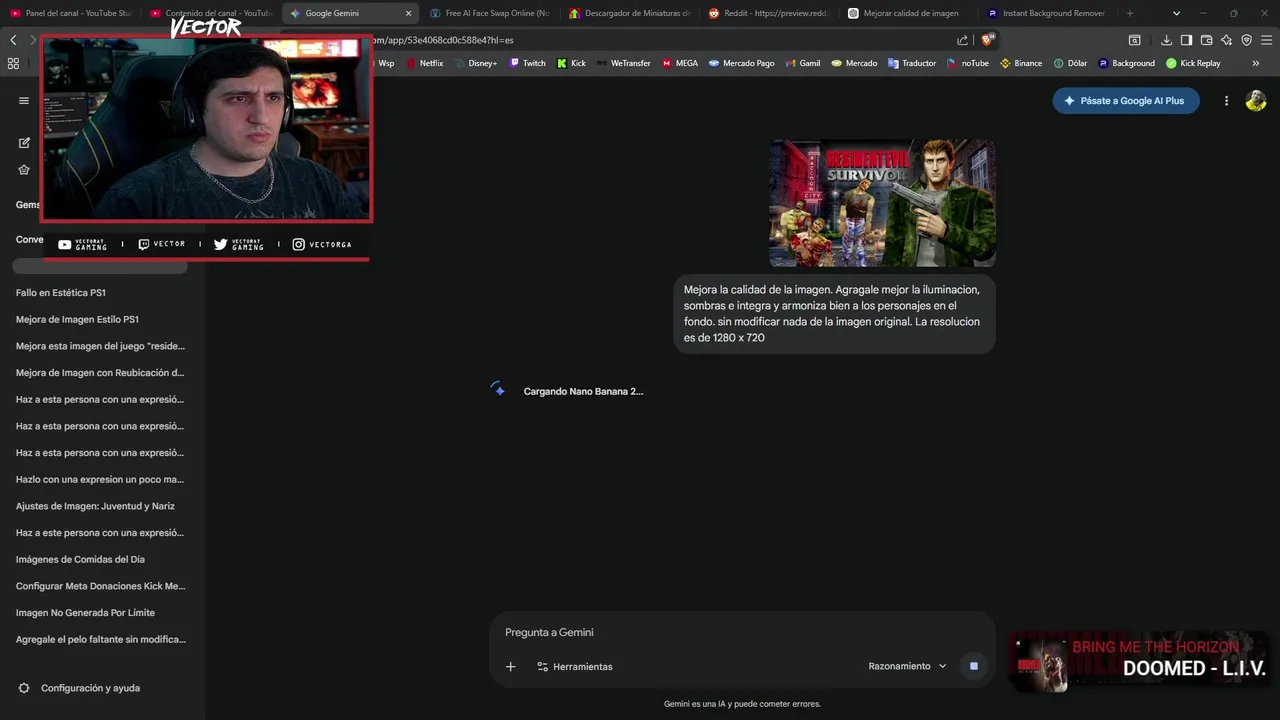Switch to Panel del canal YouTube Studio tab

coord(70,13)
